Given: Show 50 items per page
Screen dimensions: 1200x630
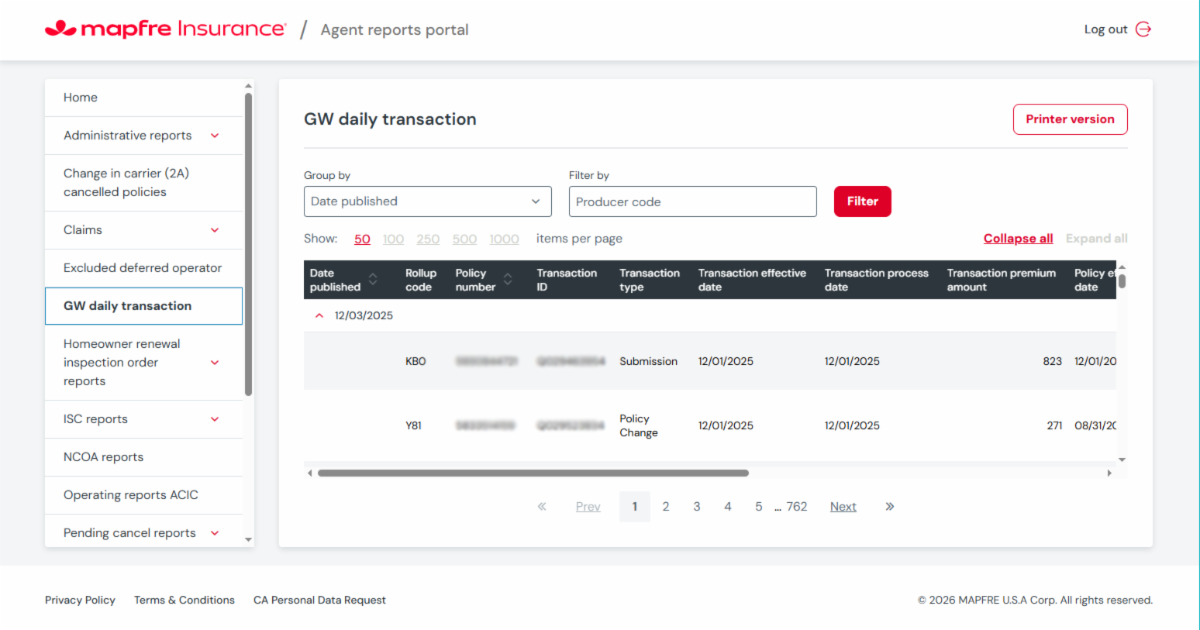Looking at the screenshot, I should coord(362,239).
